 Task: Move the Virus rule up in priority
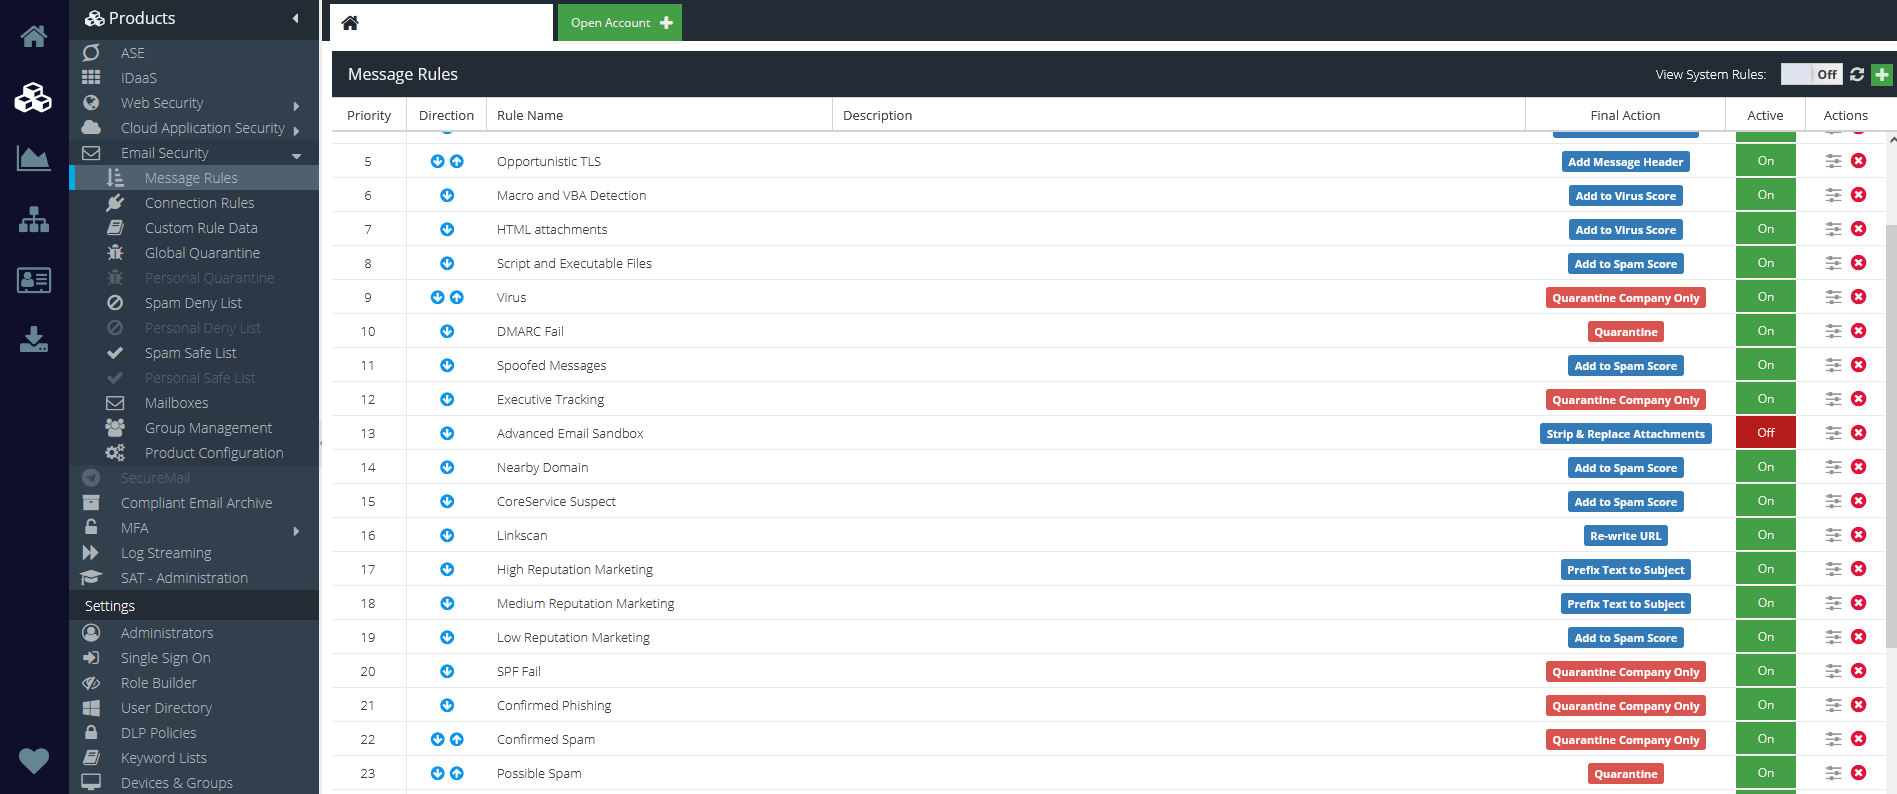457,297
